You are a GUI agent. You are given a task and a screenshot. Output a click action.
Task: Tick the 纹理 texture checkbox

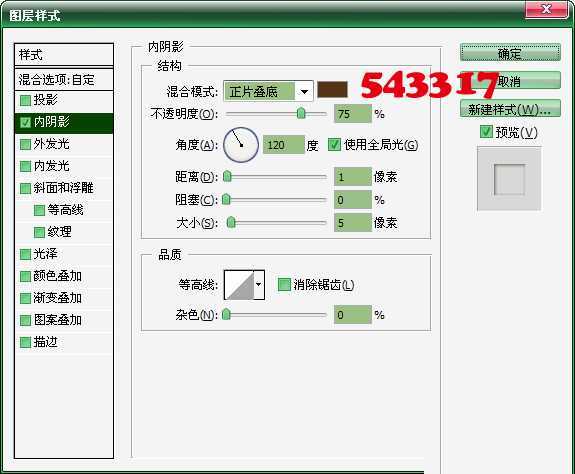(x=39, y=232)
